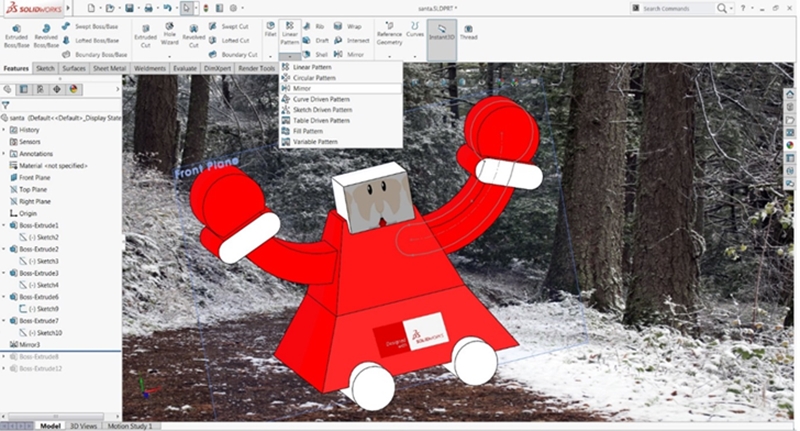Choose Variable Pattern menu entry
Screen dimensions: 800x431
coord(341,142)
